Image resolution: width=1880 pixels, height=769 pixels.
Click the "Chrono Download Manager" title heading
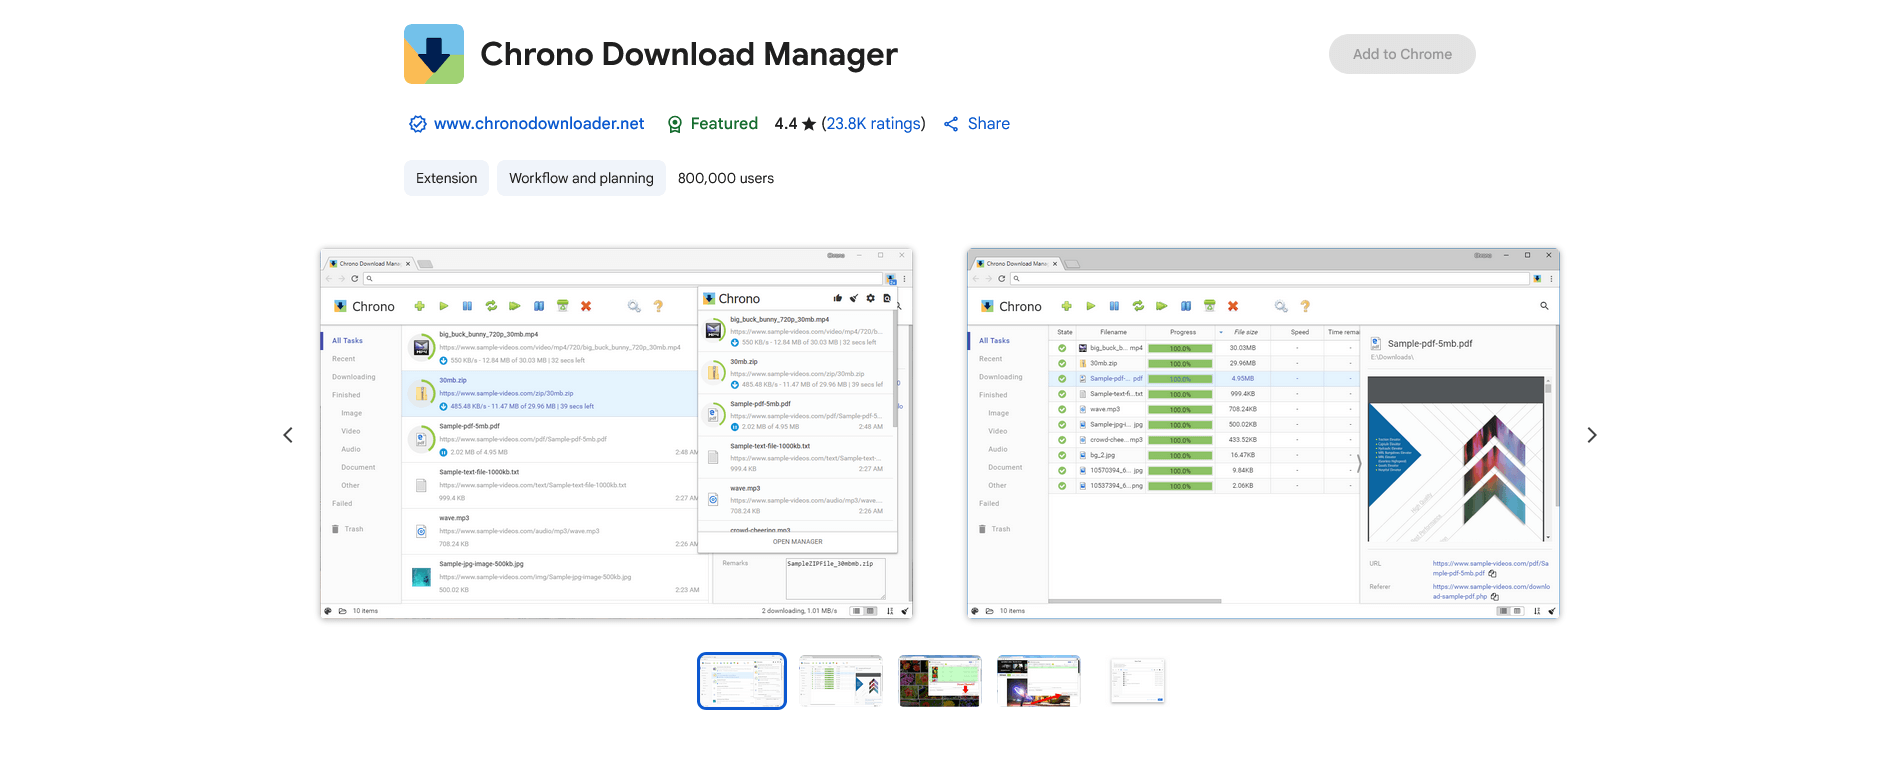(x=689, y=54)
